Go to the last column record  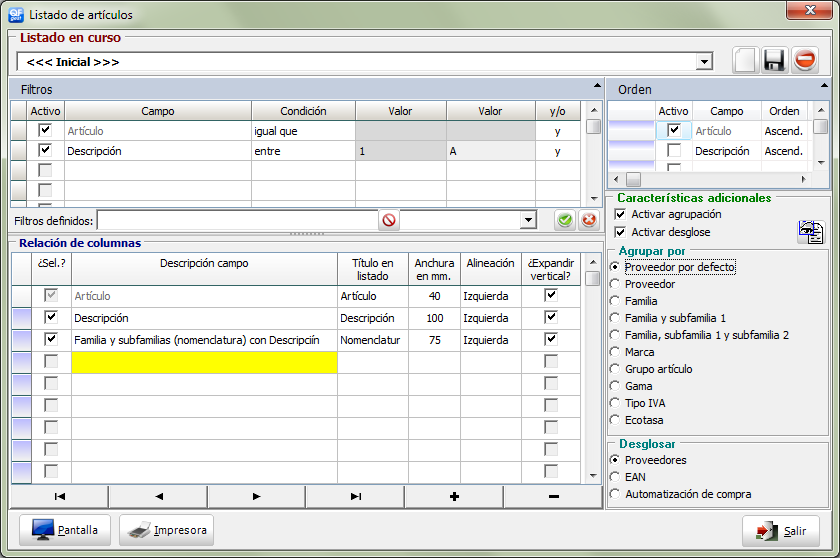[356, 496]
